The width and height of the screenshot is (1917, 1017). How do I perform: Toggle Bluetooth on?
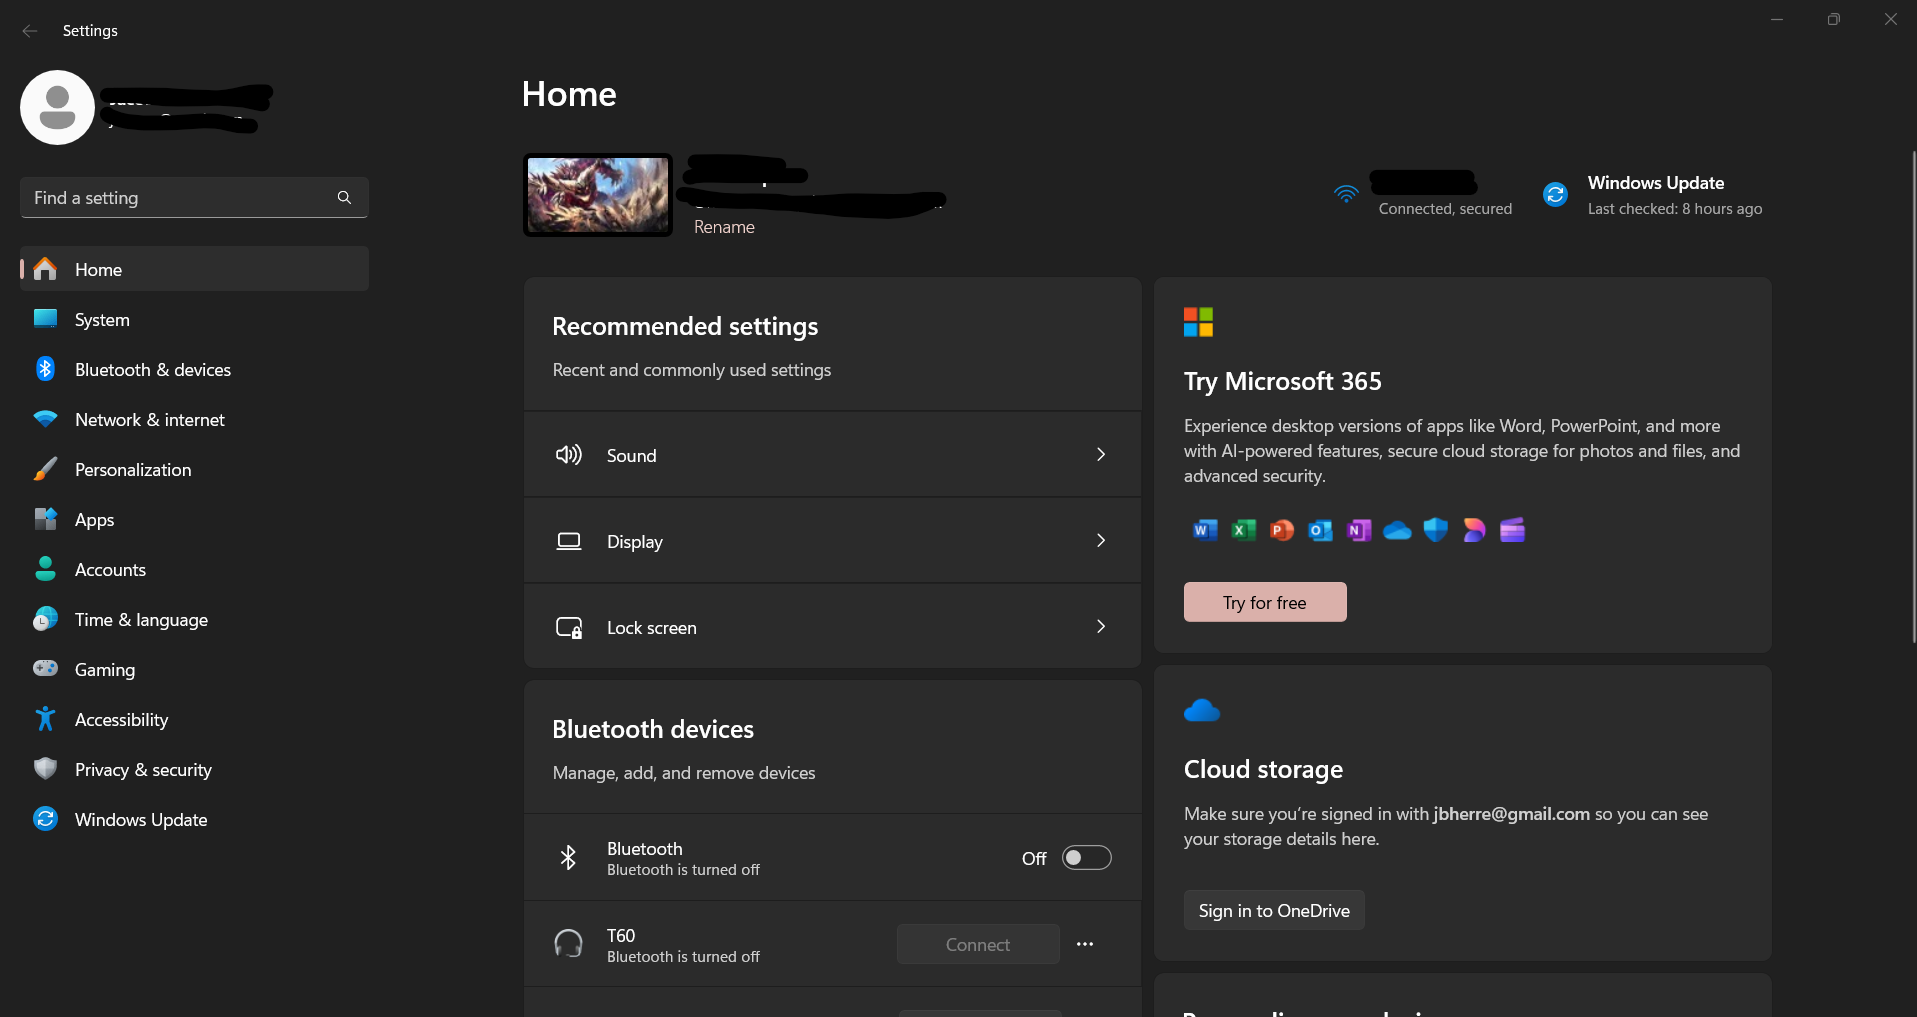coord(1086,857)
